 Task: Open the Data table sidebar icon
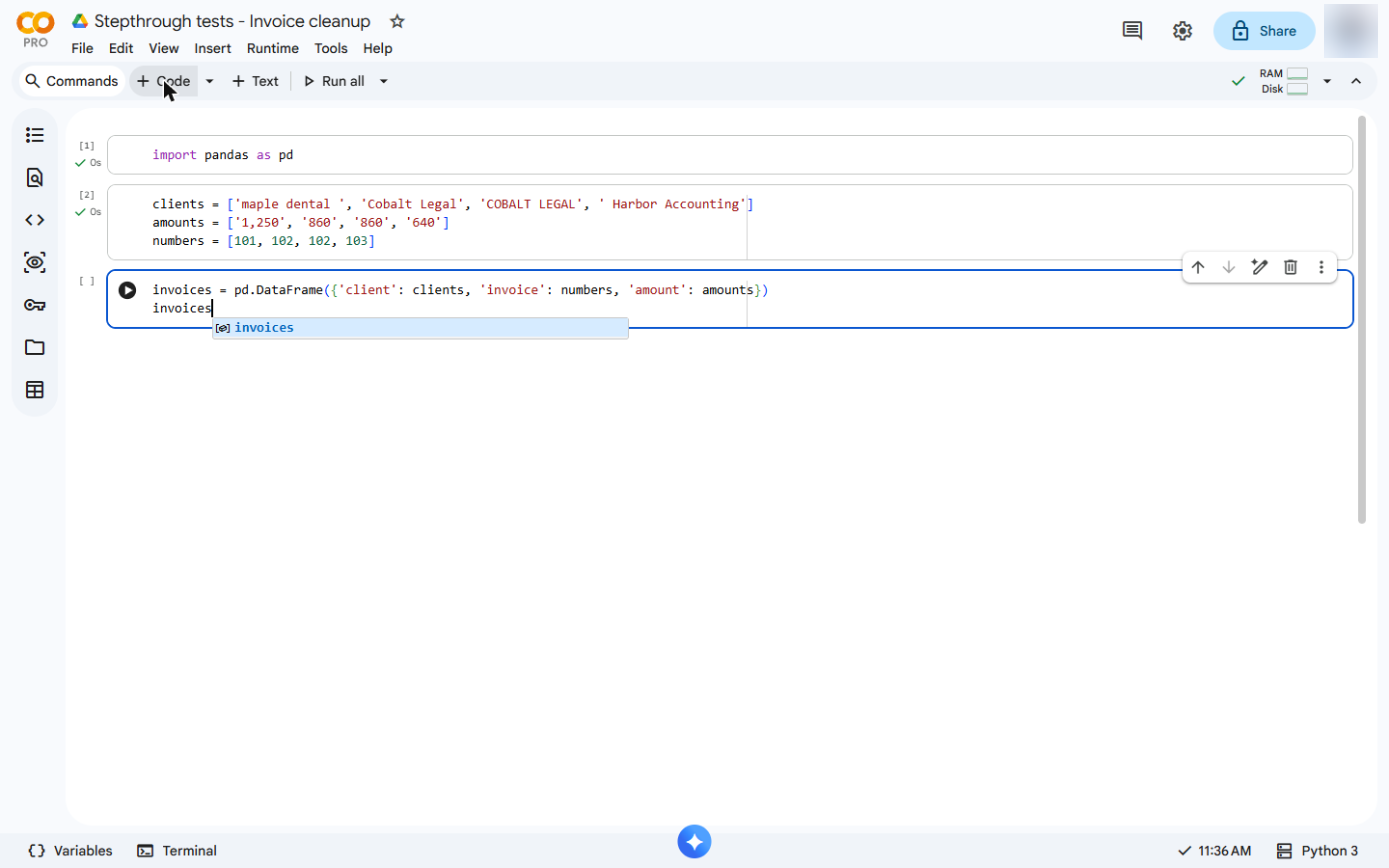click(35, 390)
